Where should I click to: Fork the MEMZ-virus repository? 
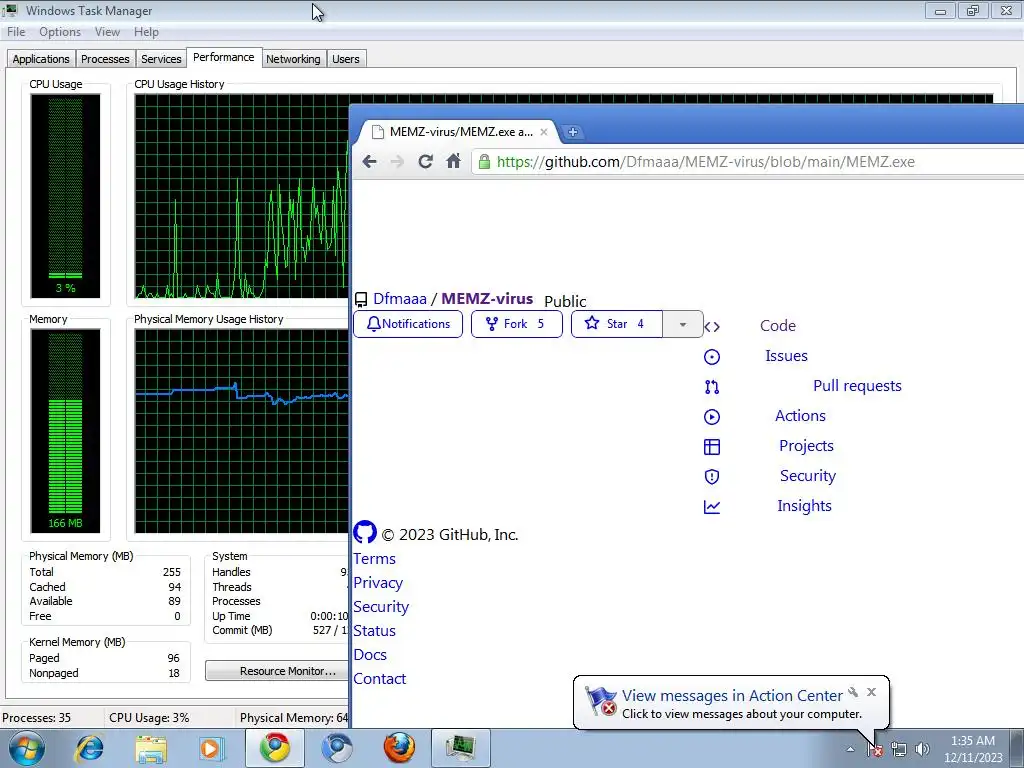(x=517, y=324)
